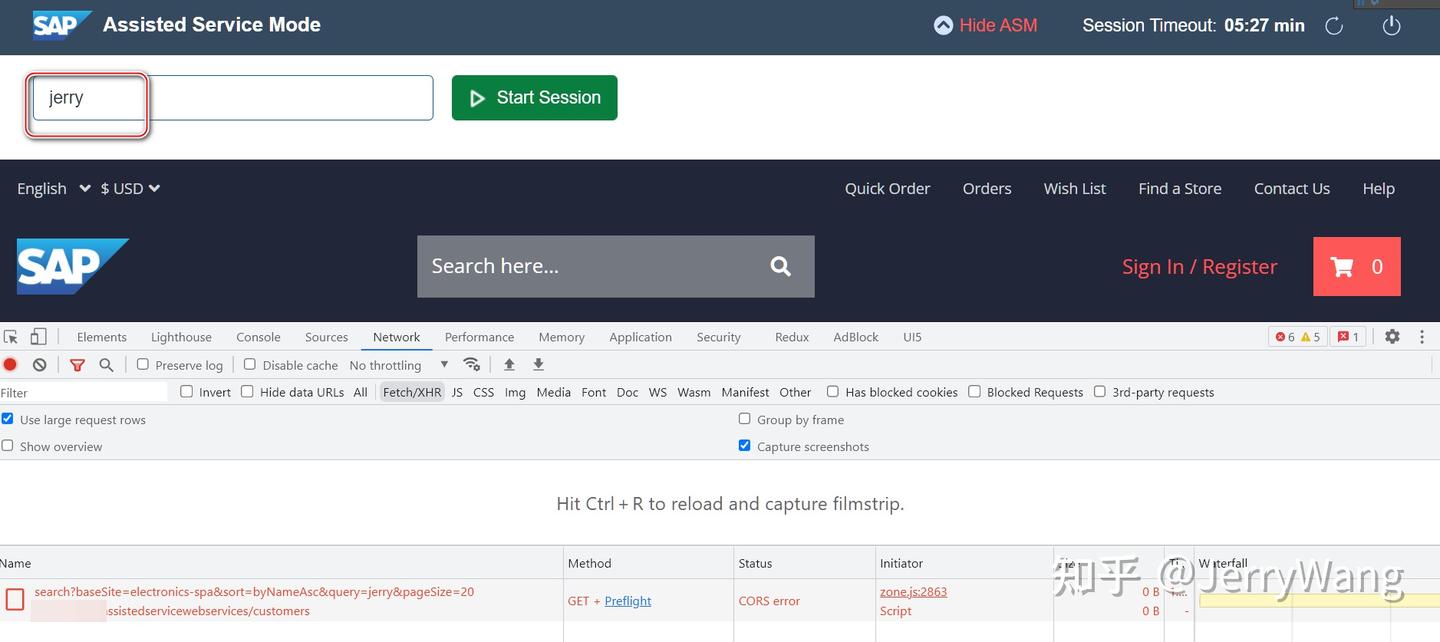Toggle the red filter funnel icon

[x=77, y=365]
